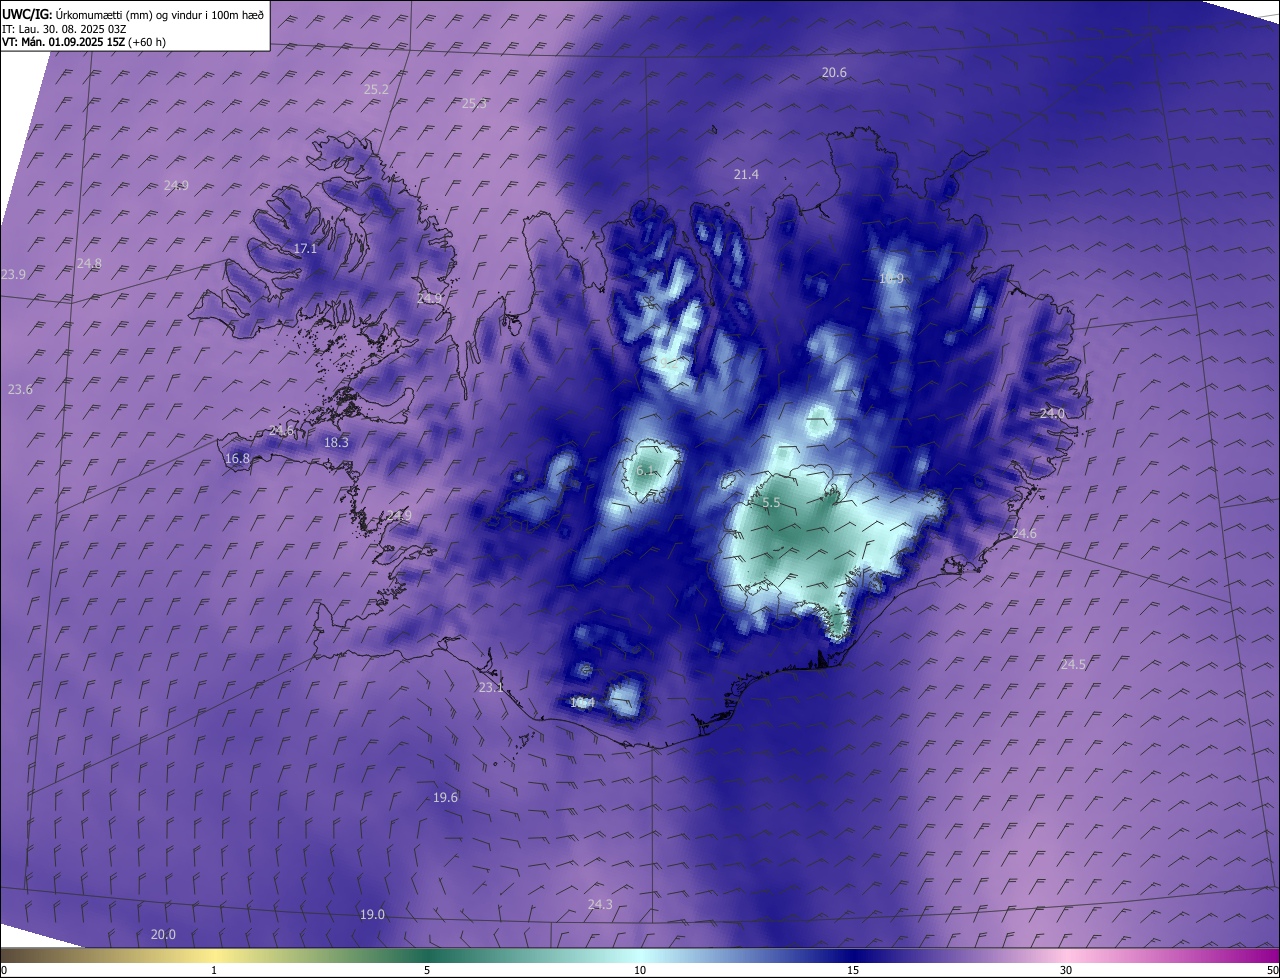Click the wind value 20.6 on the map
Image resolution: width=1280 pixels, height=978 pixels.
(834, 72)
